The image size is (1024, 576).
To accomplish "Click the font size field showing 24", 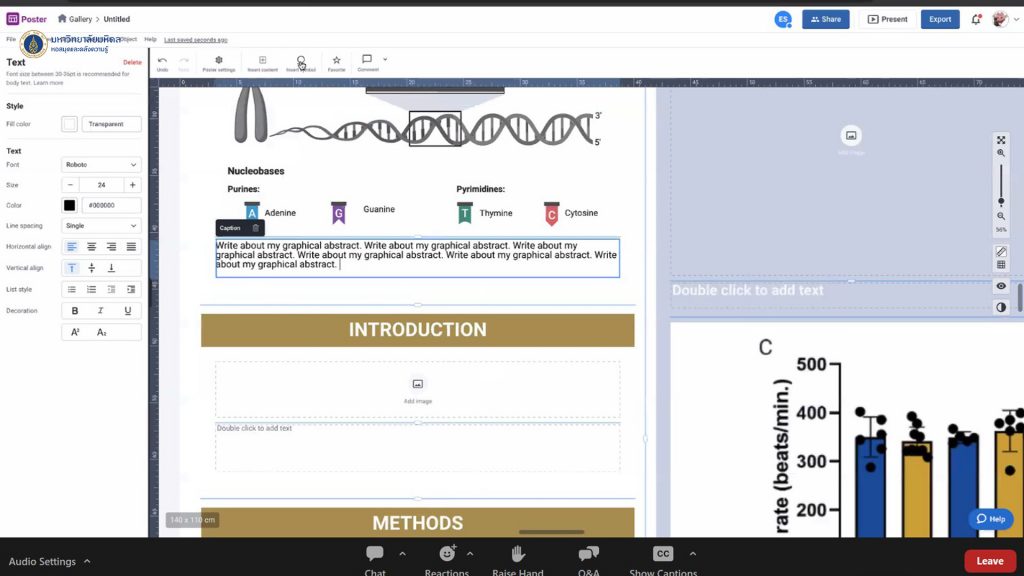I will 101,185.
